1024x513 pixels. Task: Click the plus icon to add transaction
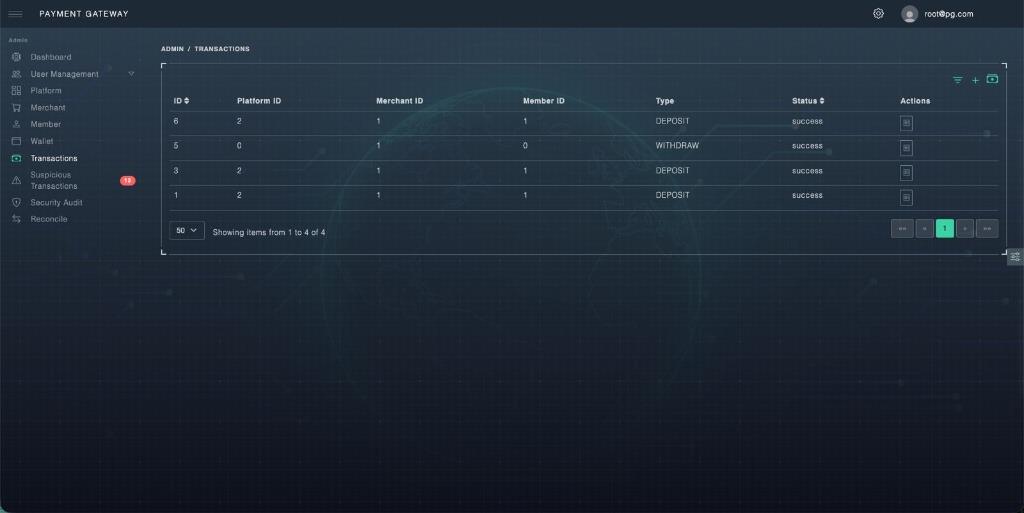click(x=975, y=80)
